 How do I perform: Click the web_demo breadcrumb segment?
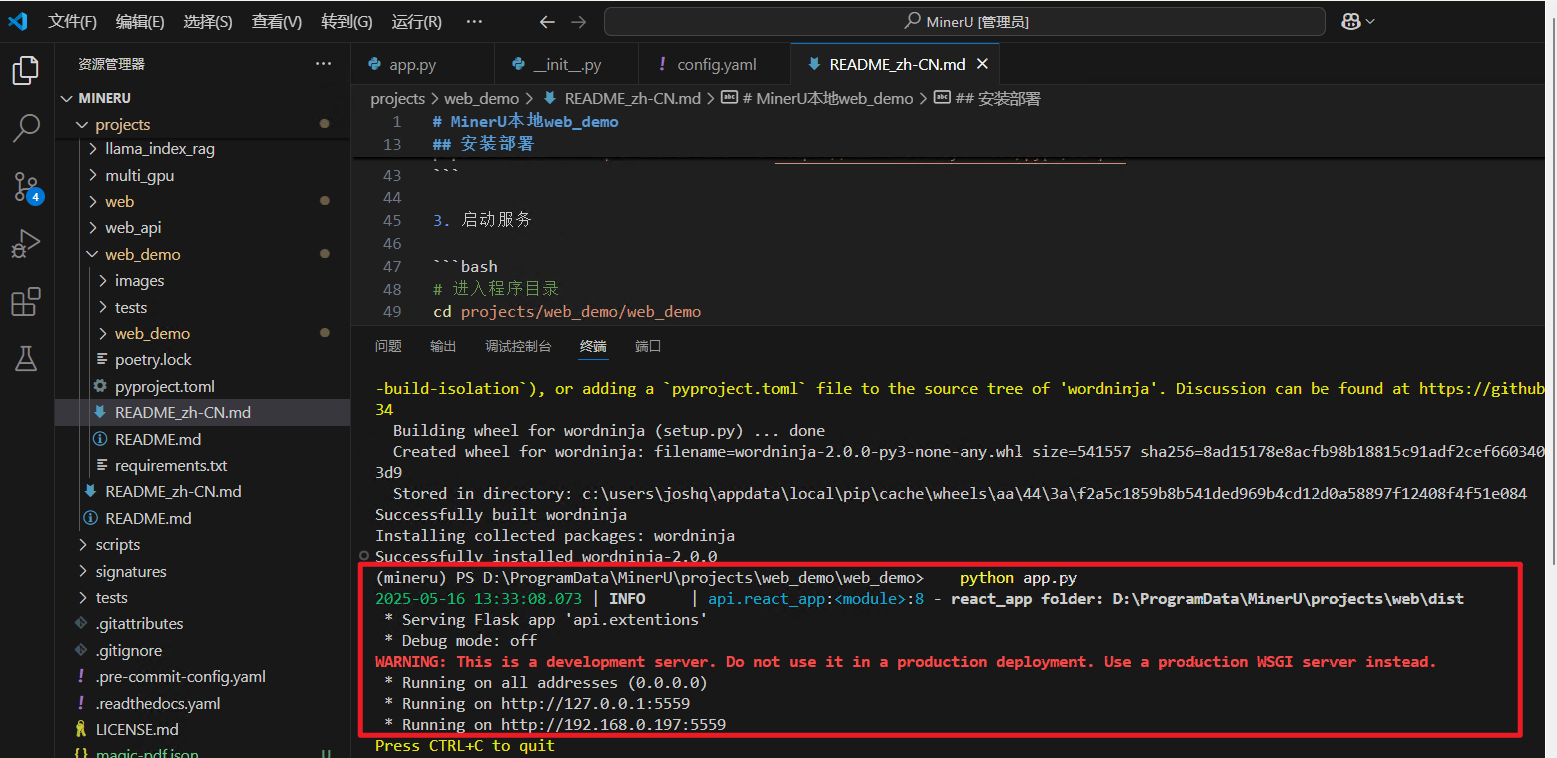(482, 98)
